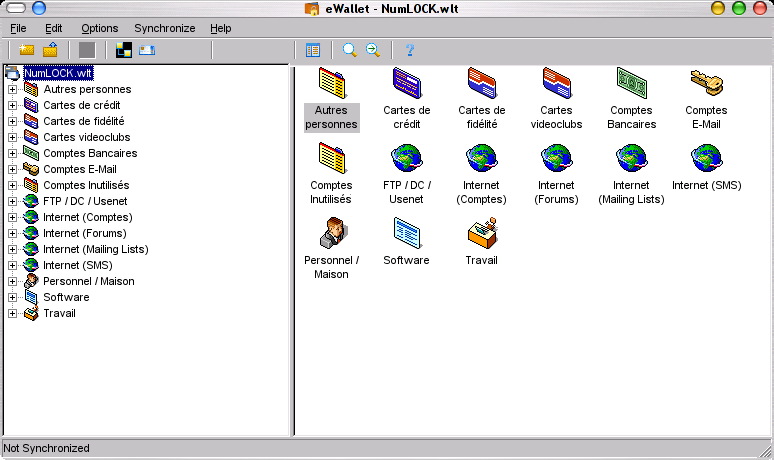Select the Software icon in right pane
The image size is (774, 460).
click(x=406, y=232)
